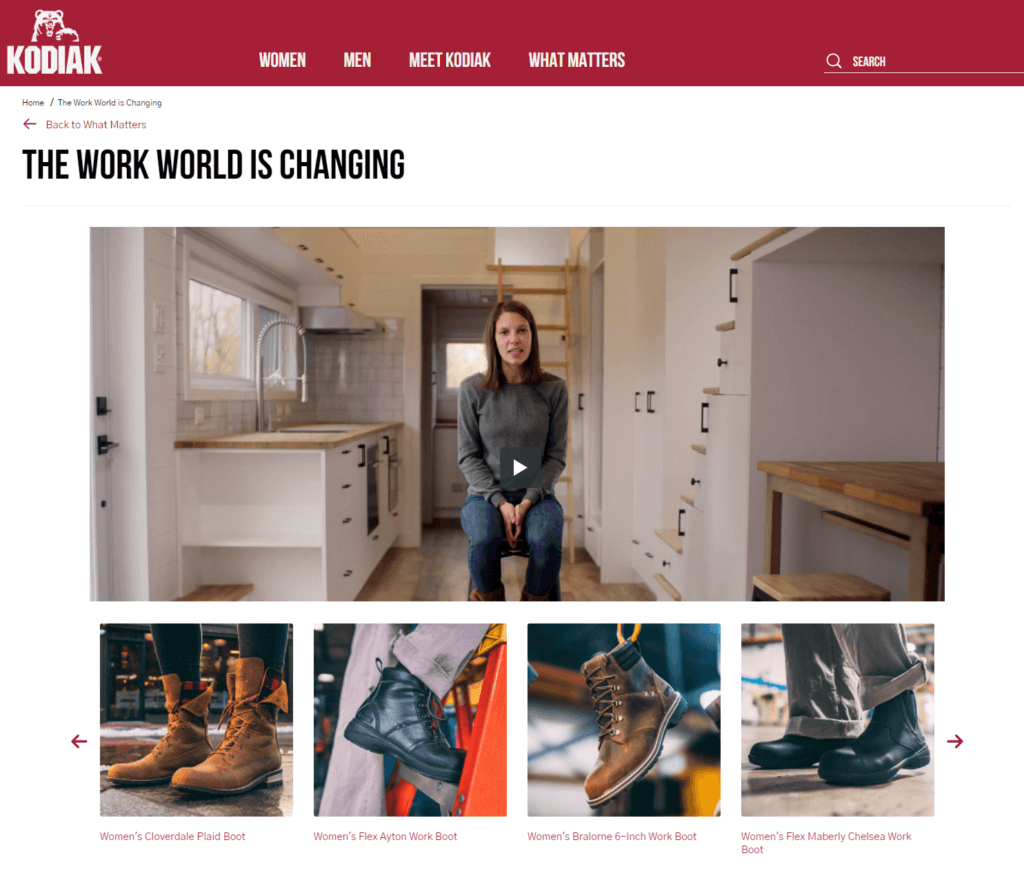Go to Home breadcrumb link
Screen dimensions: 1024x869
(33, 103)
